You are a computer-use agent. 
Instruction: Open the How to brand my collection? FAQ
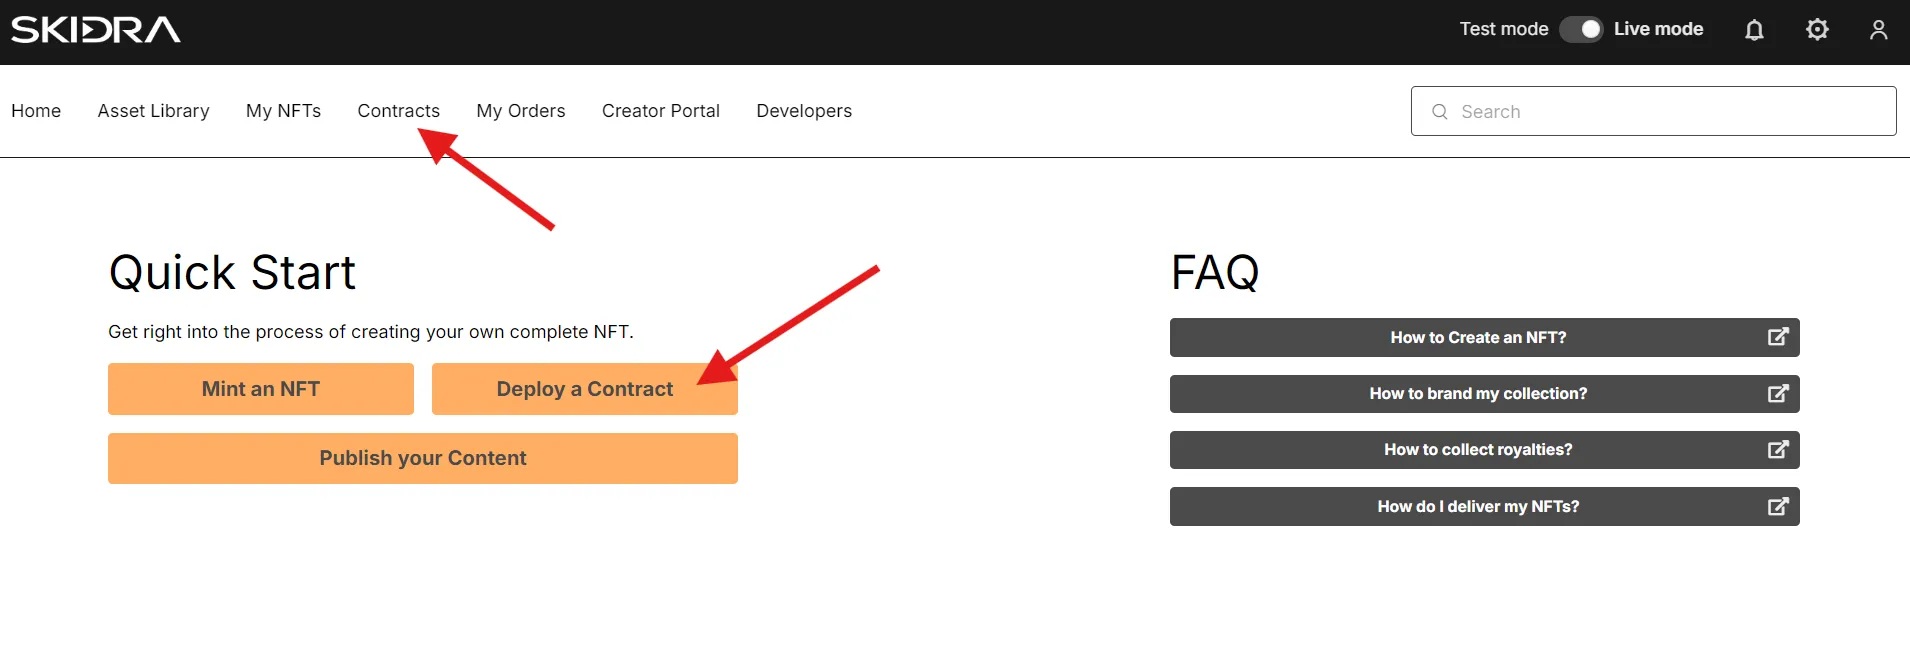(x=1485, y=394)
